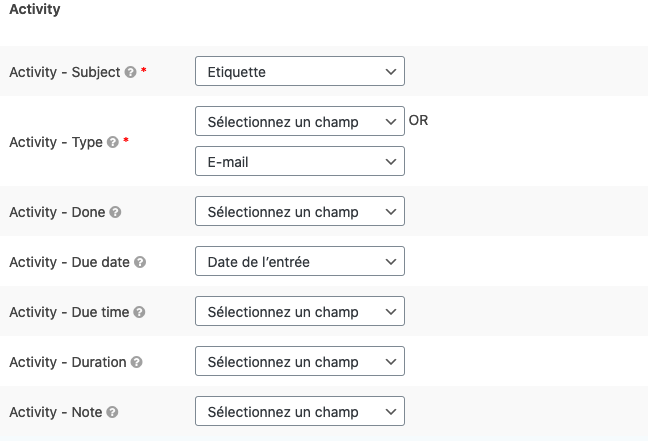Screen dimensions: 648x441
Task: Click the question mark icon for Activity - Done
Action: coord(115,212)
